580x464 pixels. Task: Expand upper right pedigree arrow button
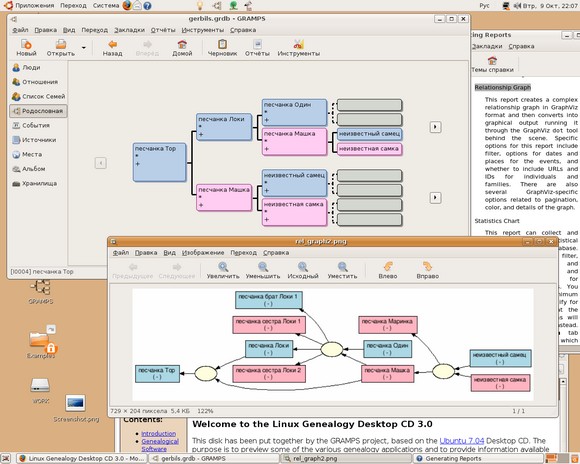point(435,127)
